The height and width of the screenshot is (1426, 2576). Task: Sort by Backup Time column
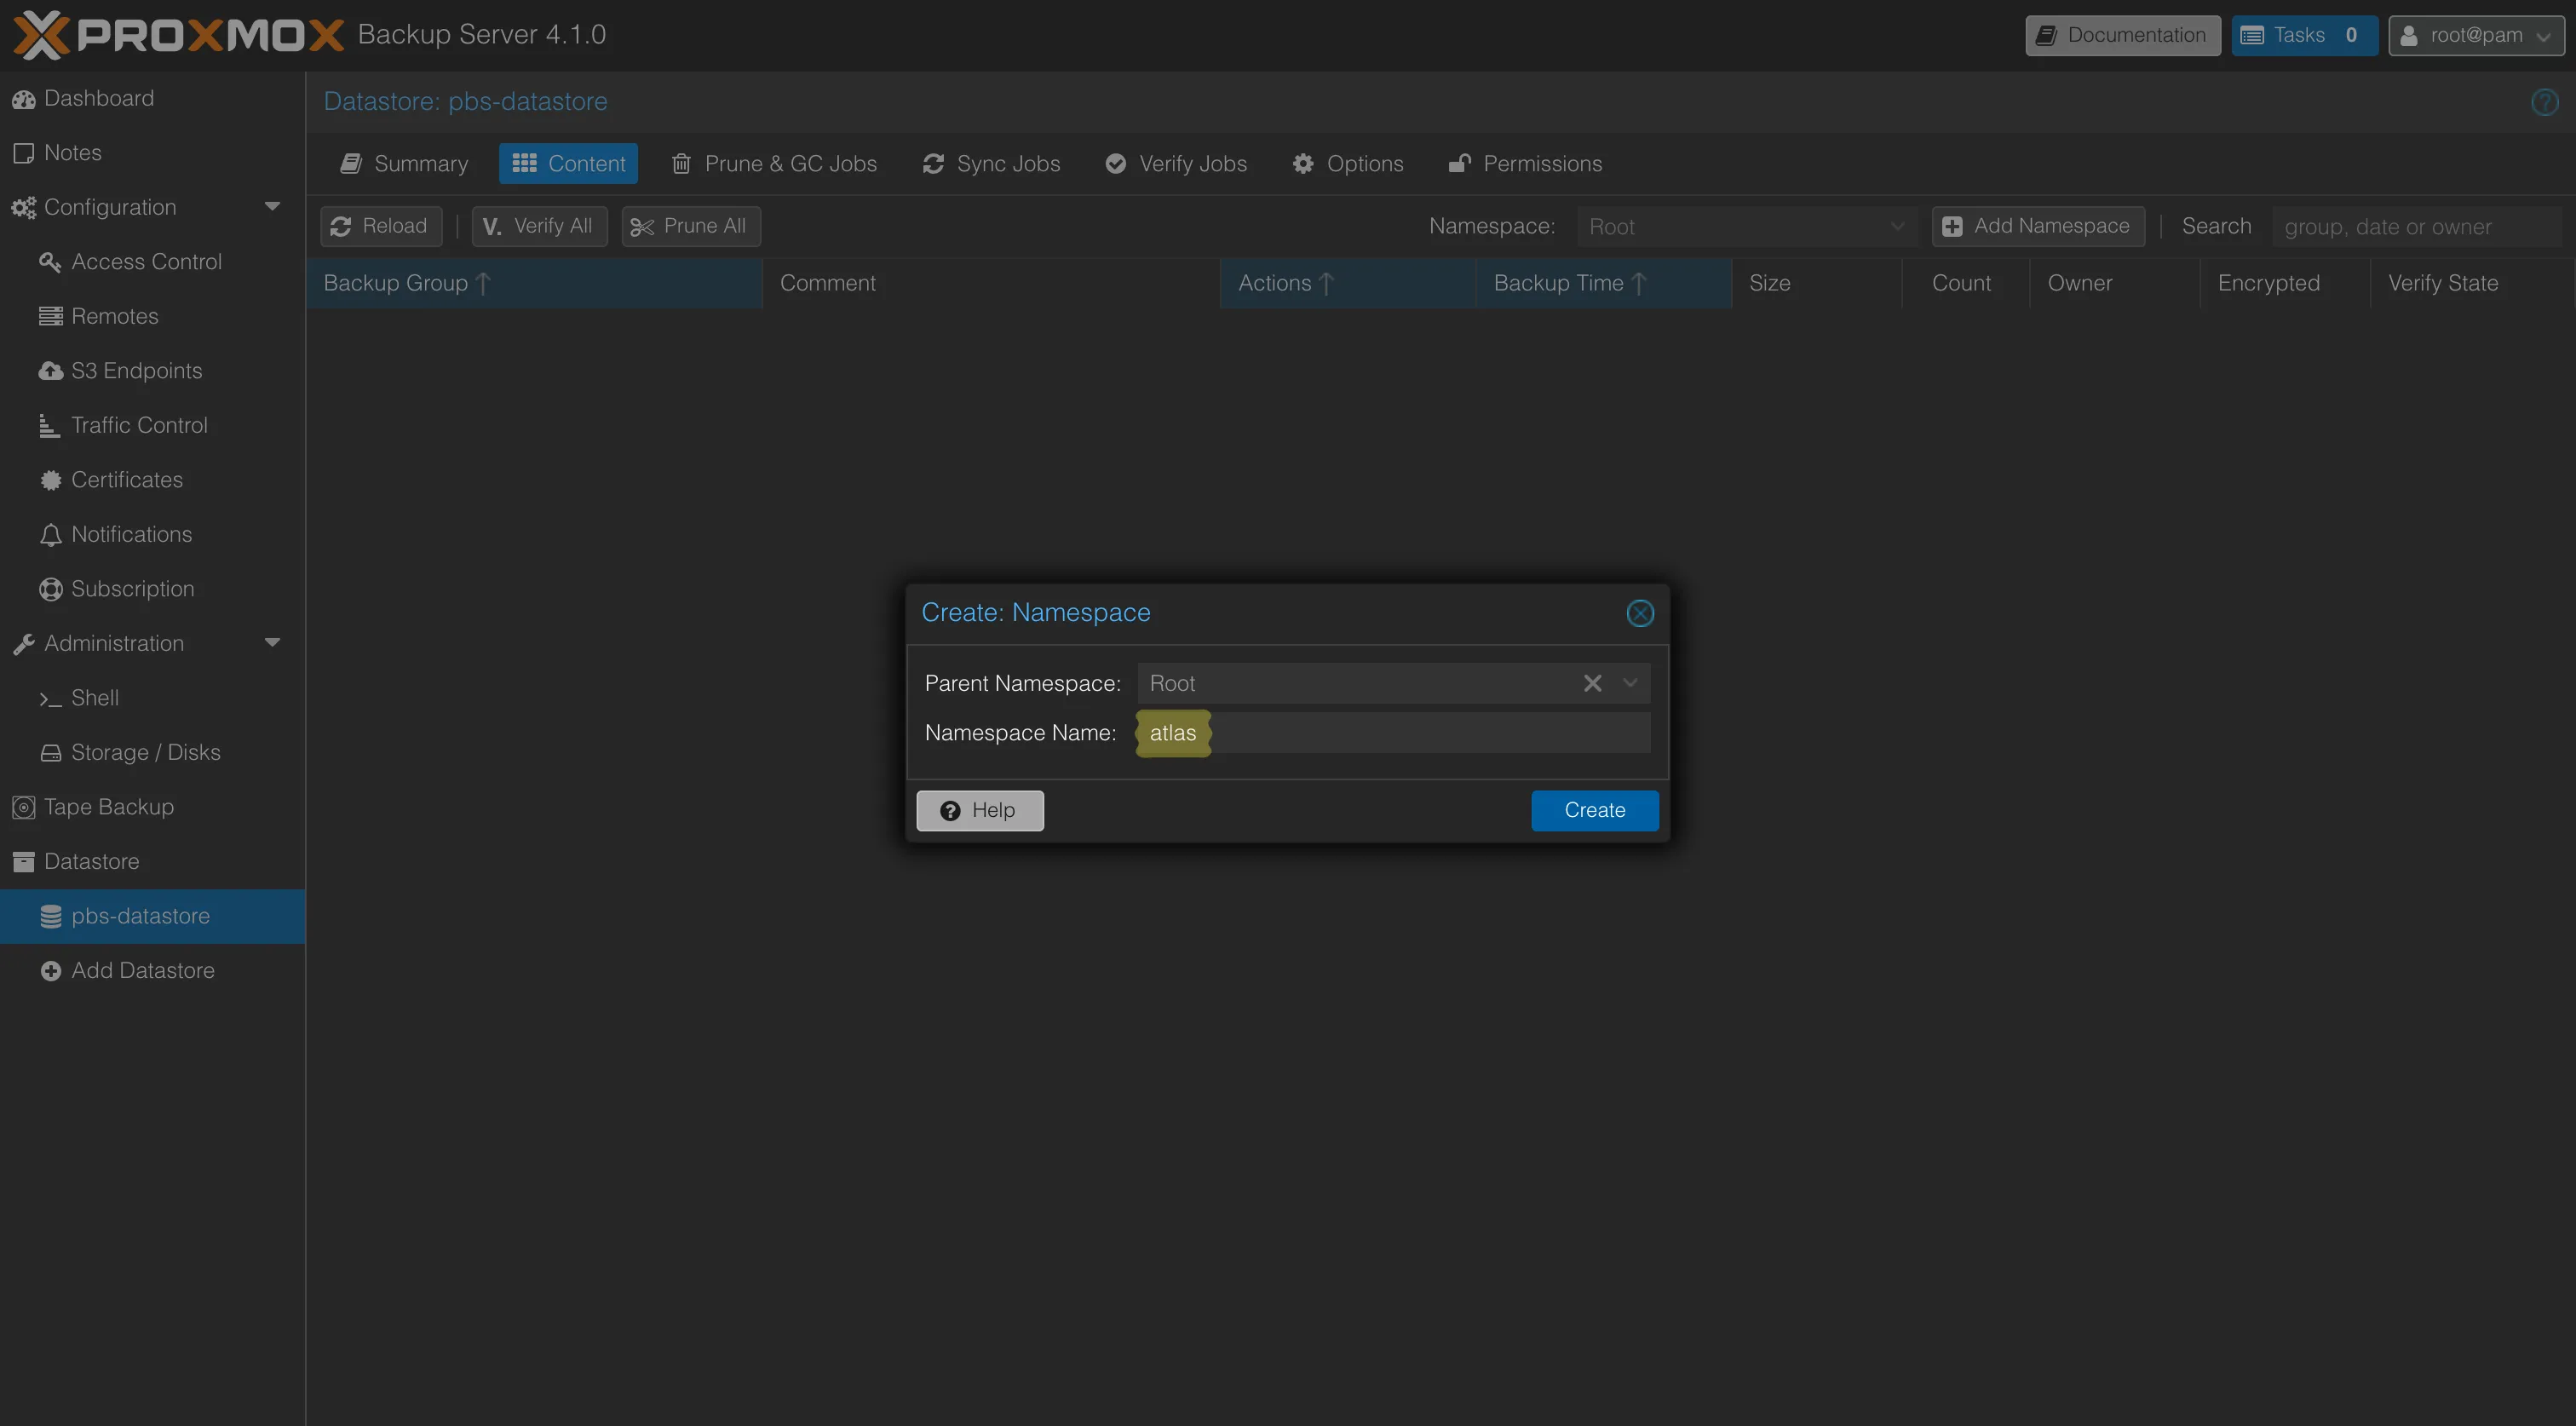(x=1603, y=283)
